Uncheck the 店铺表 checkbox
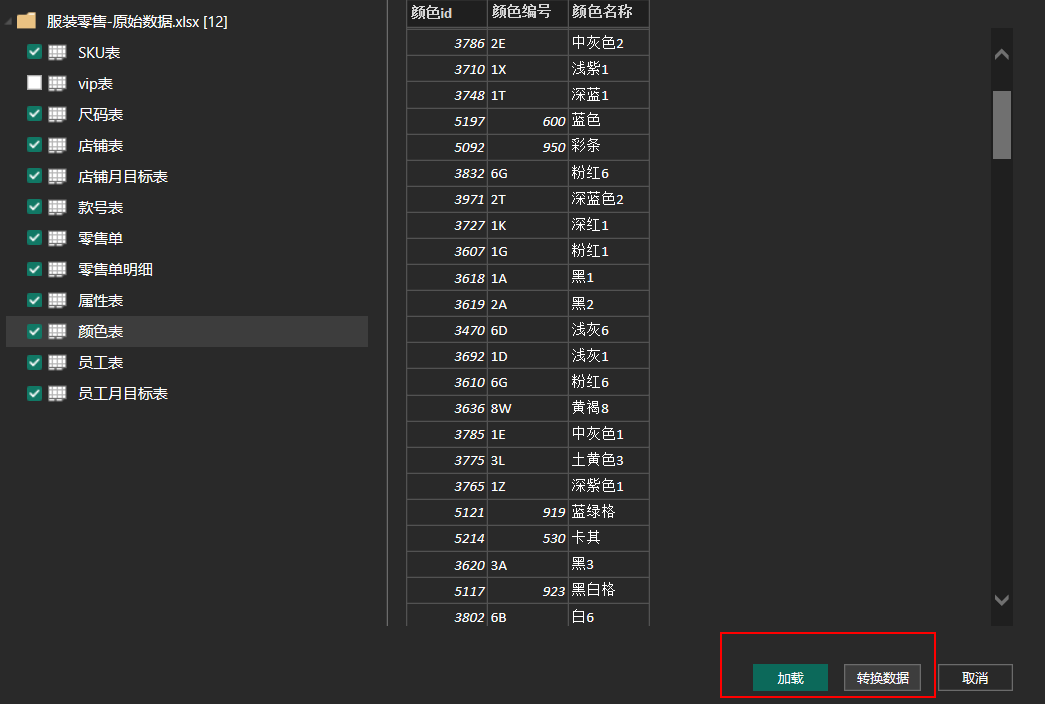Viewport: 1045px width, 704px height. pos(35,145)
